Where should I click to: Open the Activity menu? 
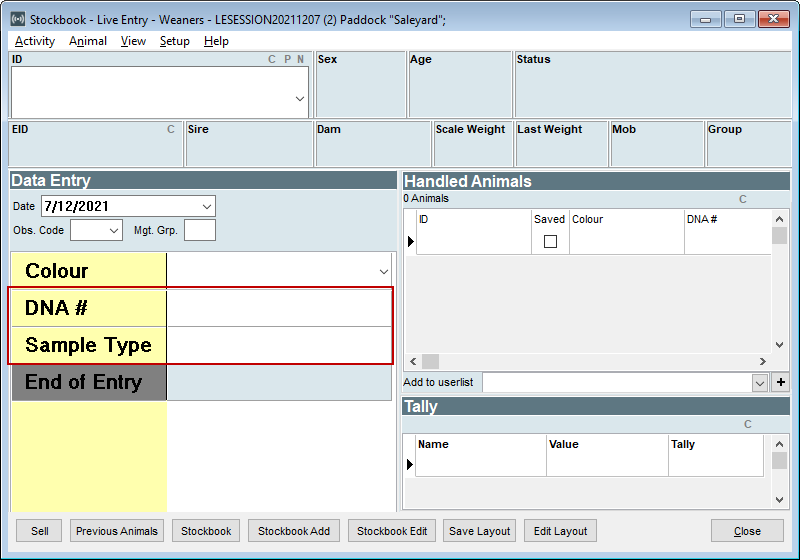[35, 41]
